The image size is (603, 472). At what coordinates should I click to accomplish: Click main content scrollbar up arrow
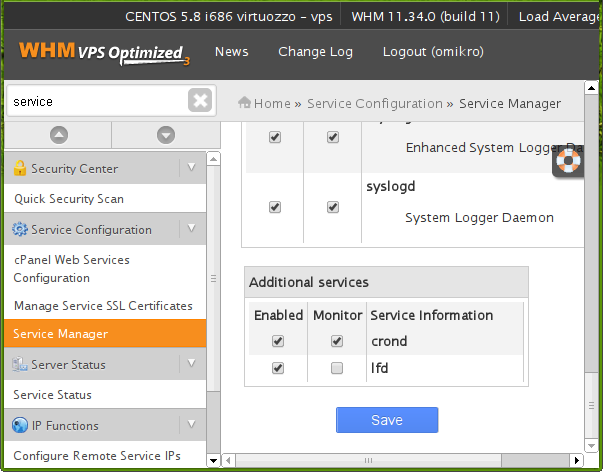[591, 88]
